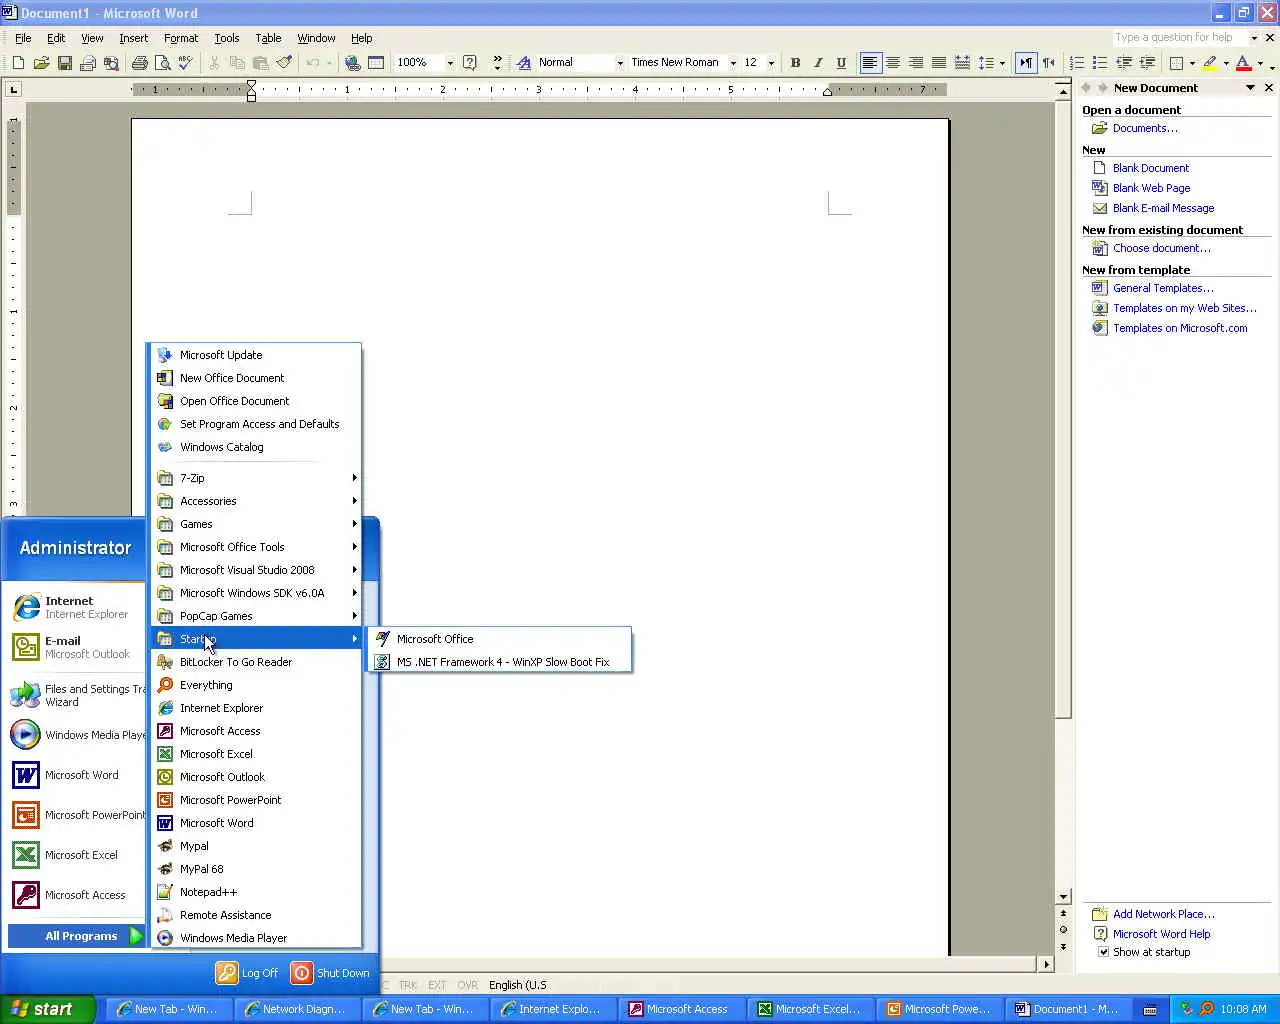Open the Format menu
The image size is (1280, 1024).
click(181, 38)
